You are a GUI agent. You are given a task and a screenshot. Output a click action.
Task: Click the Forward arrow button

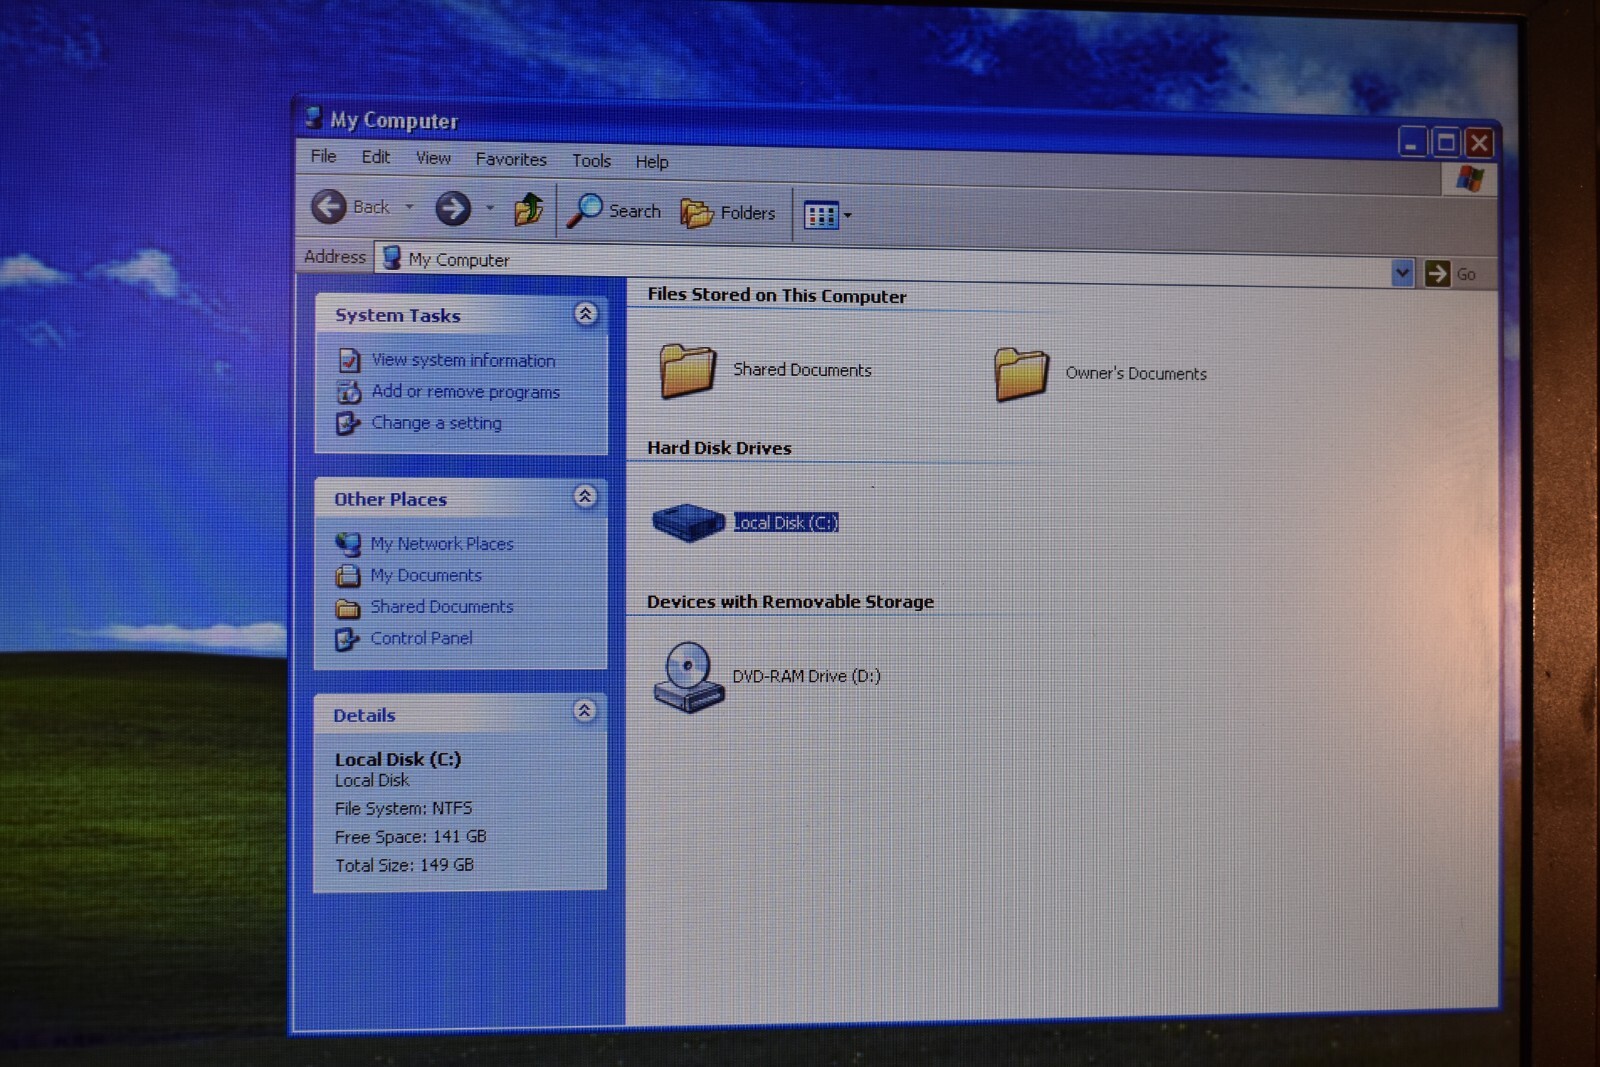453,208
